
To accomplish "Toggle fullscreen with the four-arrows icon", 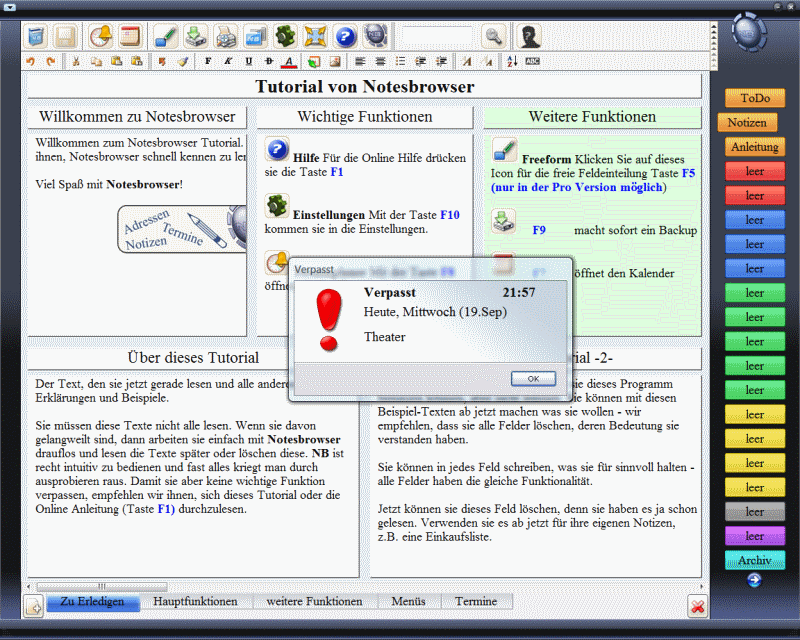I will click(315, 36).
